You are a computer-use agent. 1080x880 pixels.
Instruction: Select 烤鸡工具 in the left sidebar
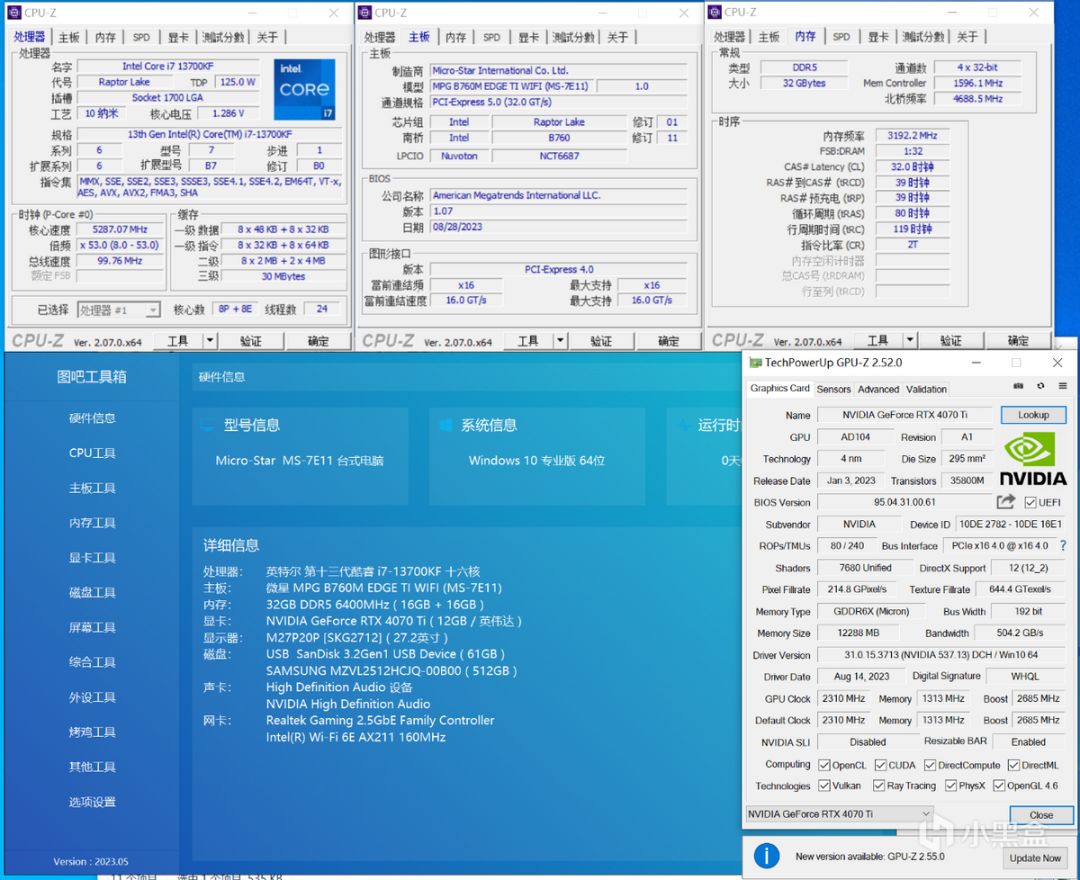point(92,732)
